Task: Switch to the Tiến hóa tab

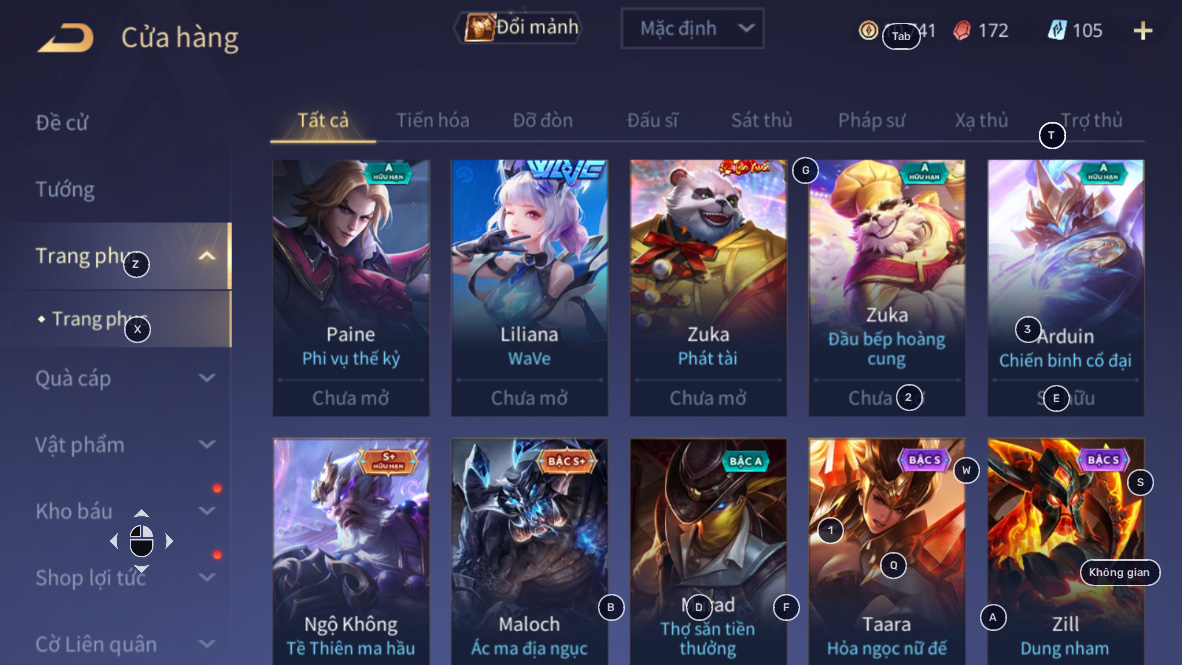Action: pyautogui.click(x=433, y=120)
